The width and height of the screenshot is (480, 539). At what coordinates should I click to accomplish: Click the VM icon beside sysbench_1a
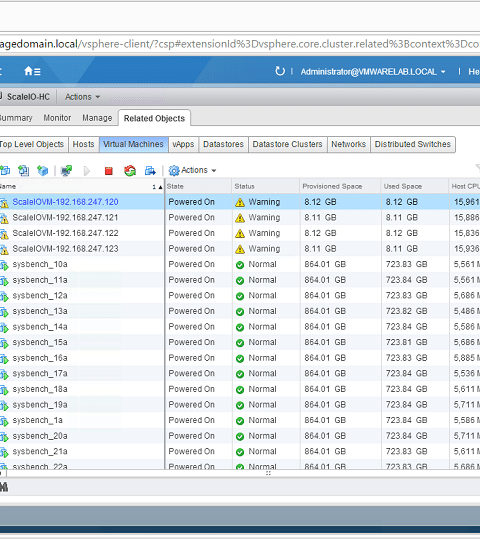[4, 421]
